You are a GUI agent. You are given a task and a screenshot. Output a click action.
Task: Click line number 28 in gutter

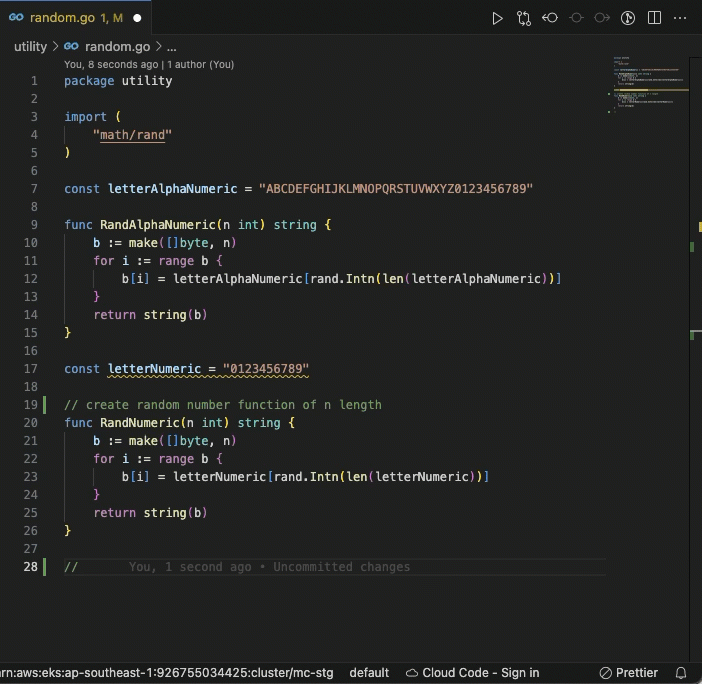point(30,567)
